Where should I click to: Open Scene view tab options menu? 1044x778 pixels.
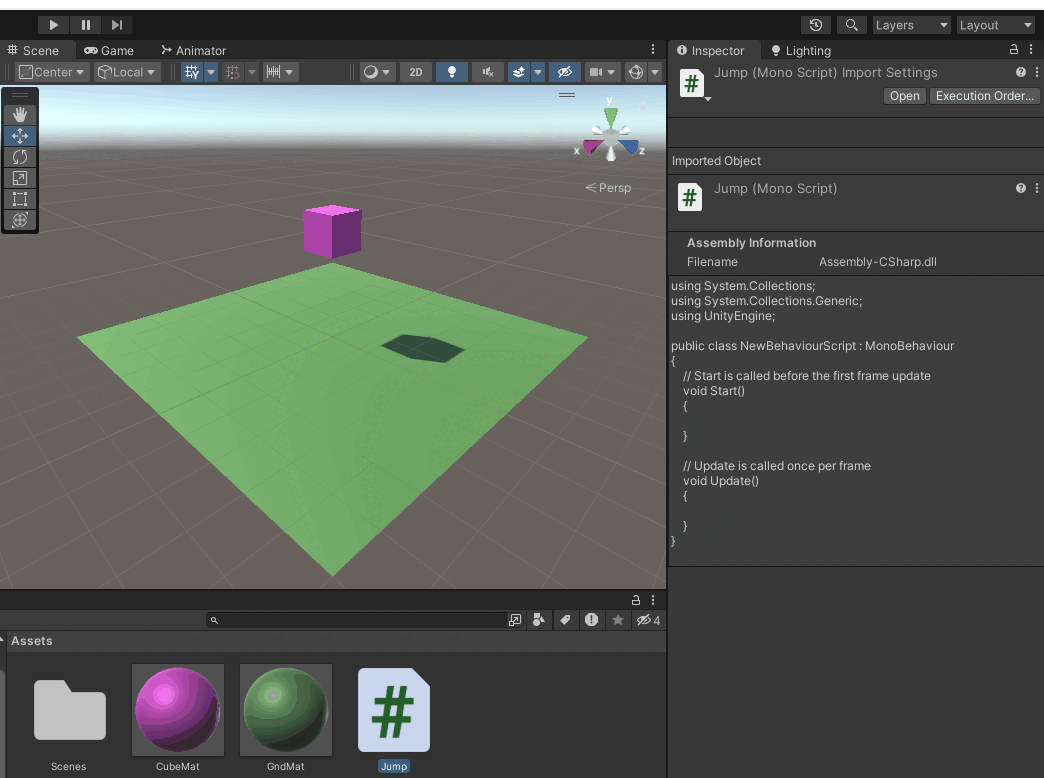[652, 49]
